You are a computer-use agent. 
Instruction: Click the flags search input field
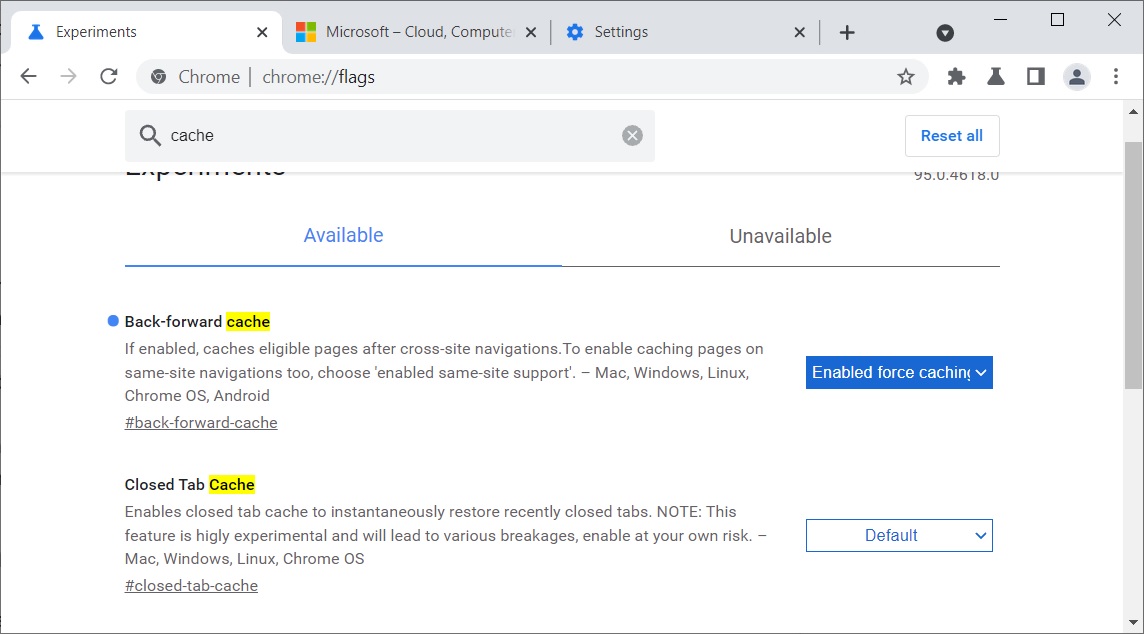(x=390, y=136)
